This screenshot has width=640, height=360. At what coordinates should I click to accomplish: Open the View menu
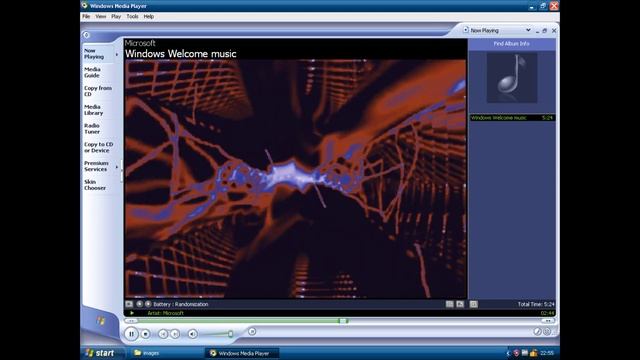(101, 17)
